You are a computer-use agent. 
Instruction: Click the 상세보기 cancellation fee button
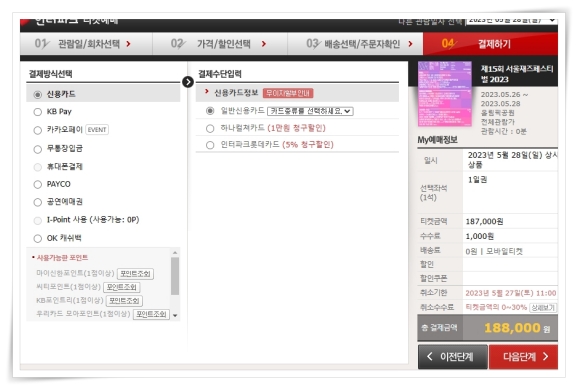[543, 307]
